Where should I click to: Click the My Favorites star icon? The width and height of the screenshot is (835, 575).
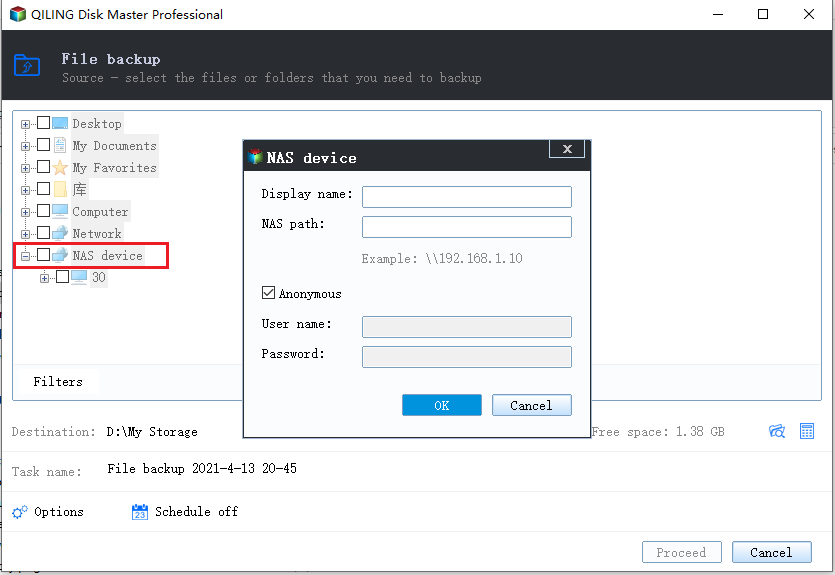click(x=60, y=168)
